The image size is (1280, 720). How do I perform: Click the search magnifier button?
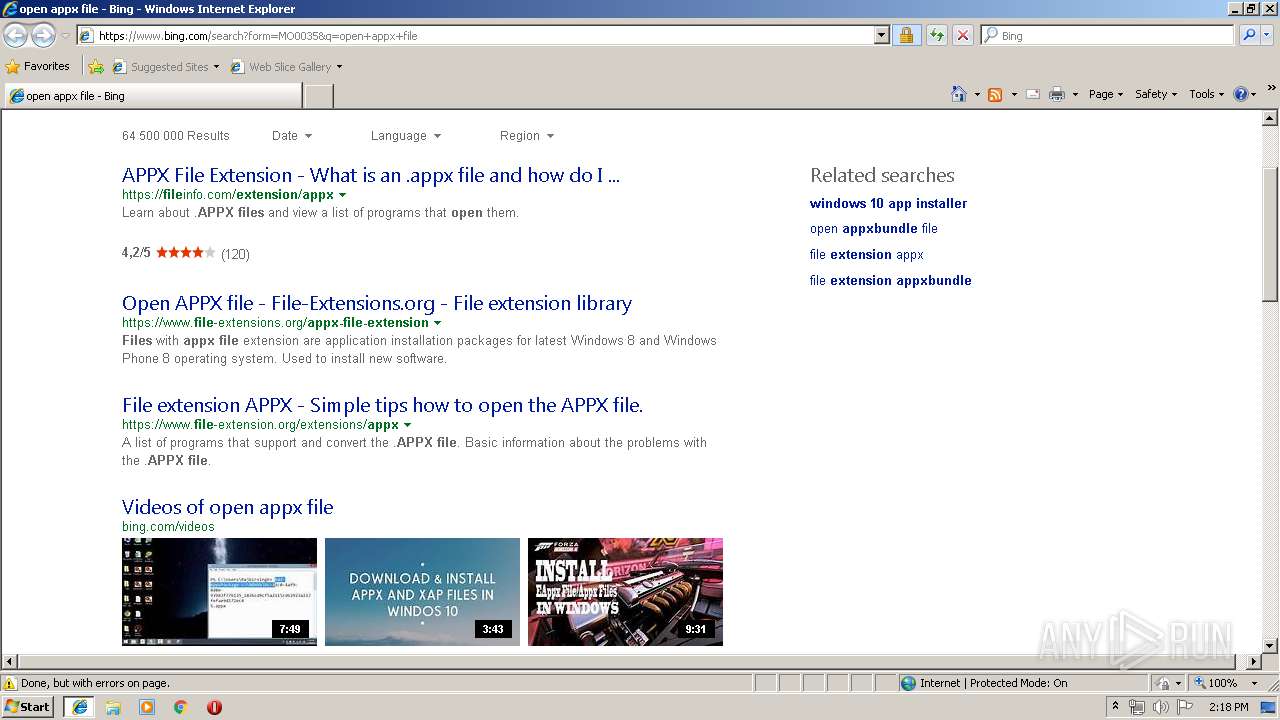pyautogui.click(x=1248, y=35)
